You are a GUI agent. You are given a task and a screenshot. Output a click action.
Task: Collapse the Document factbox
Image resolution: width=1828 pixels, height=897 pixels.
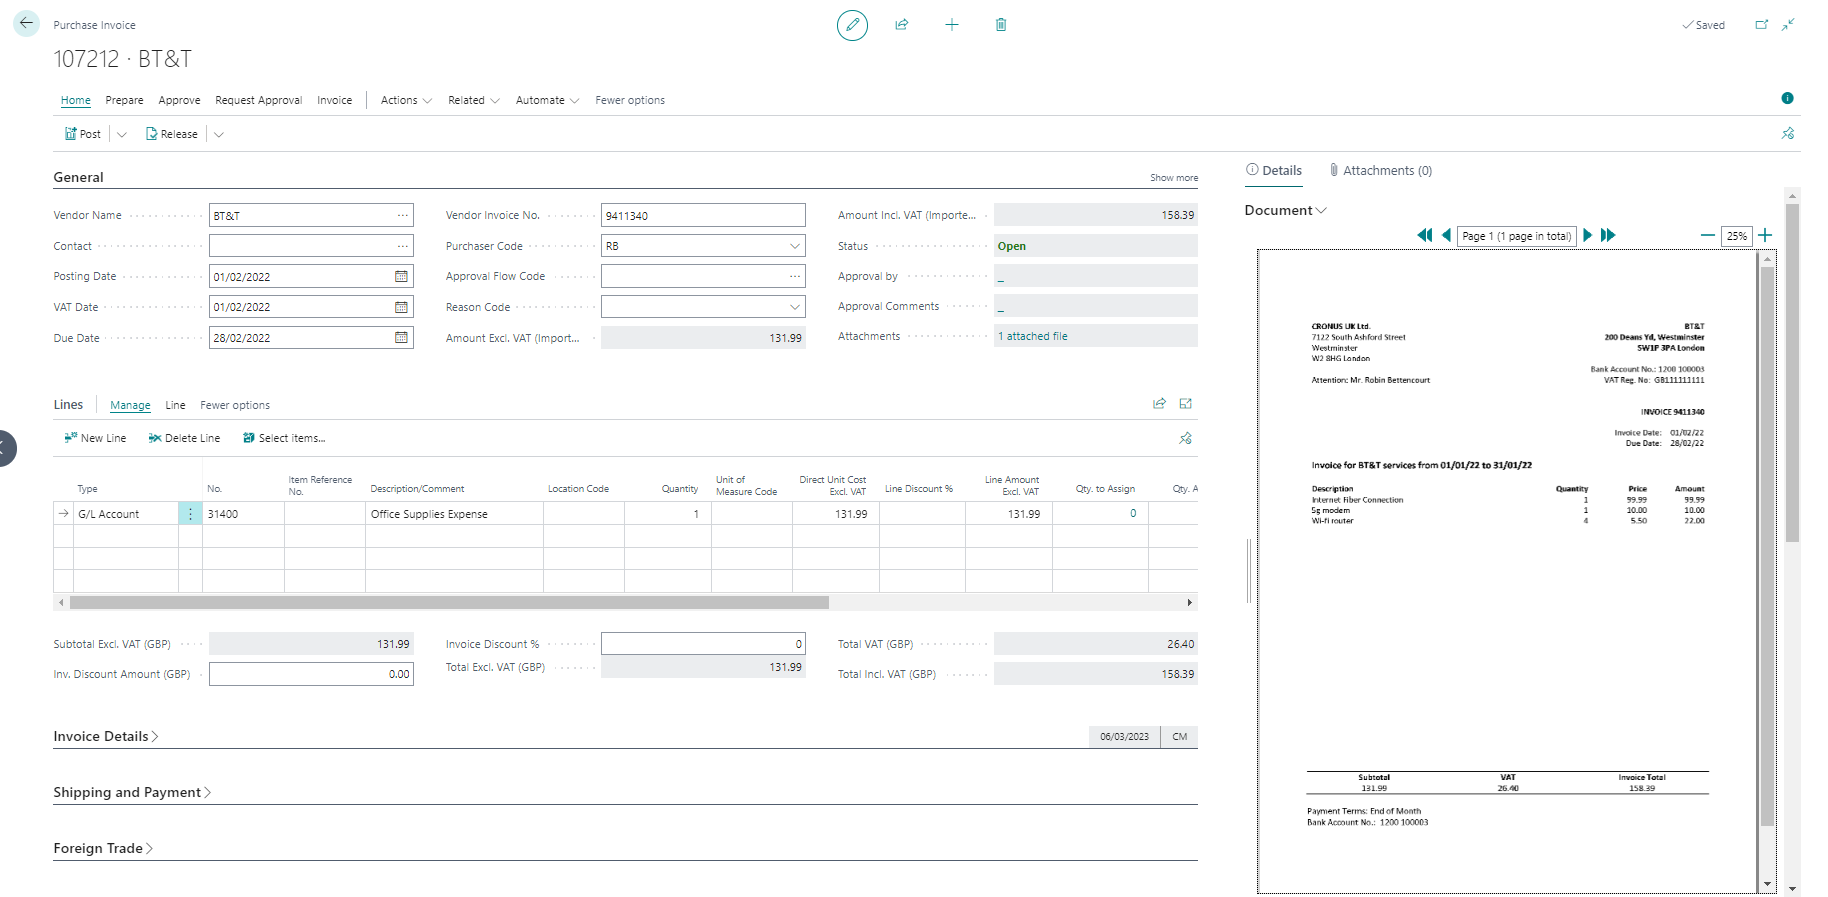tap(1285, 210)
